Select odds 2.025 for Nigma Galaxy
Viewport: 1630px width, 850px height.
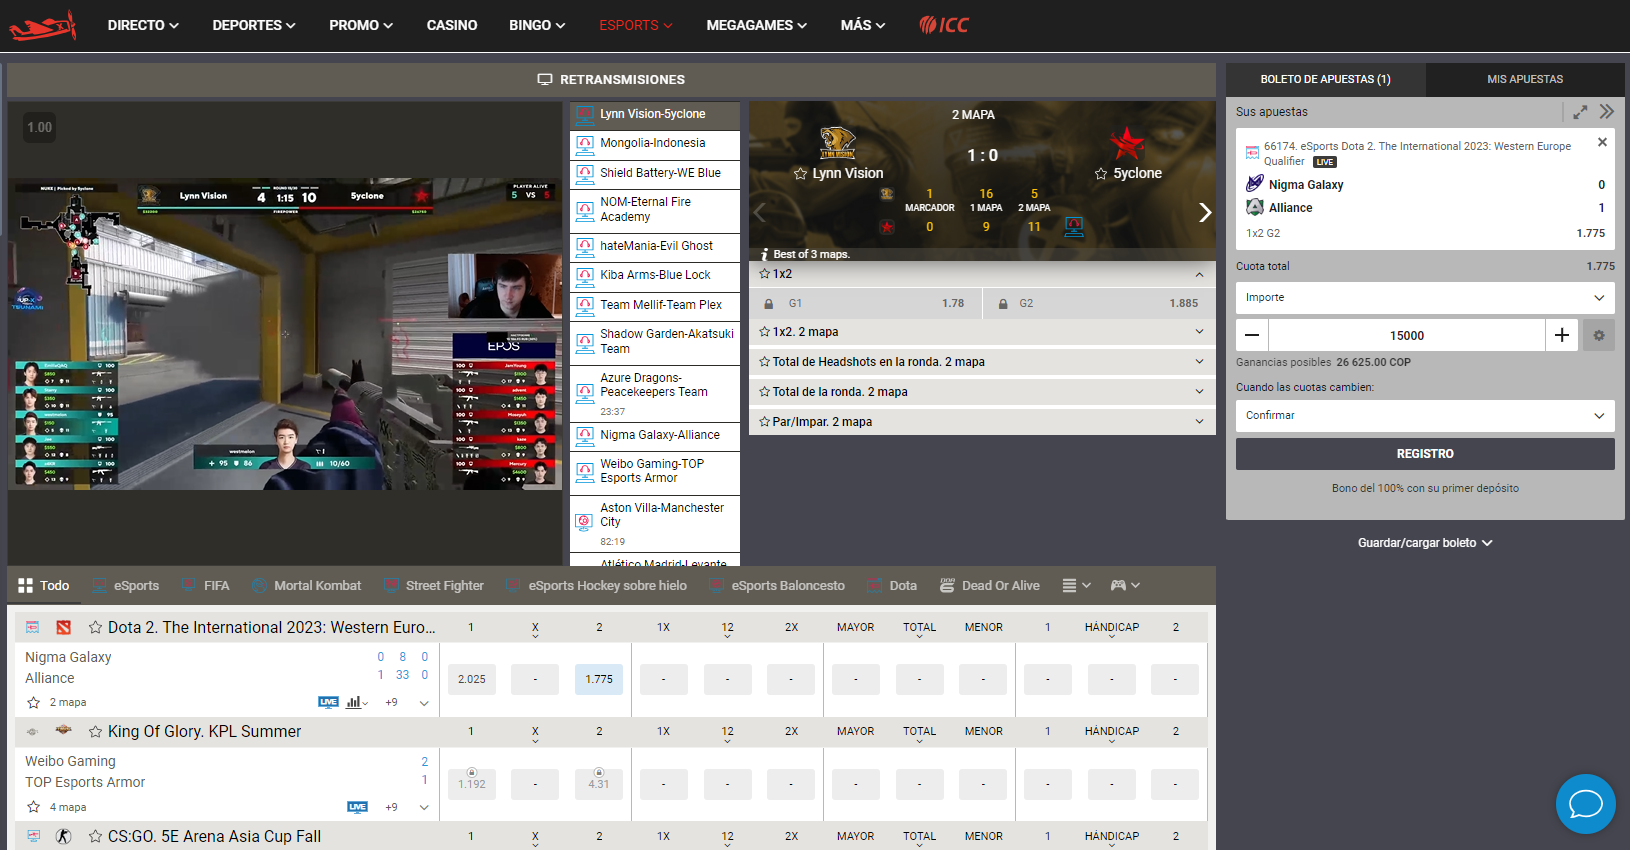pyautogui.click(x=472, y=679)
